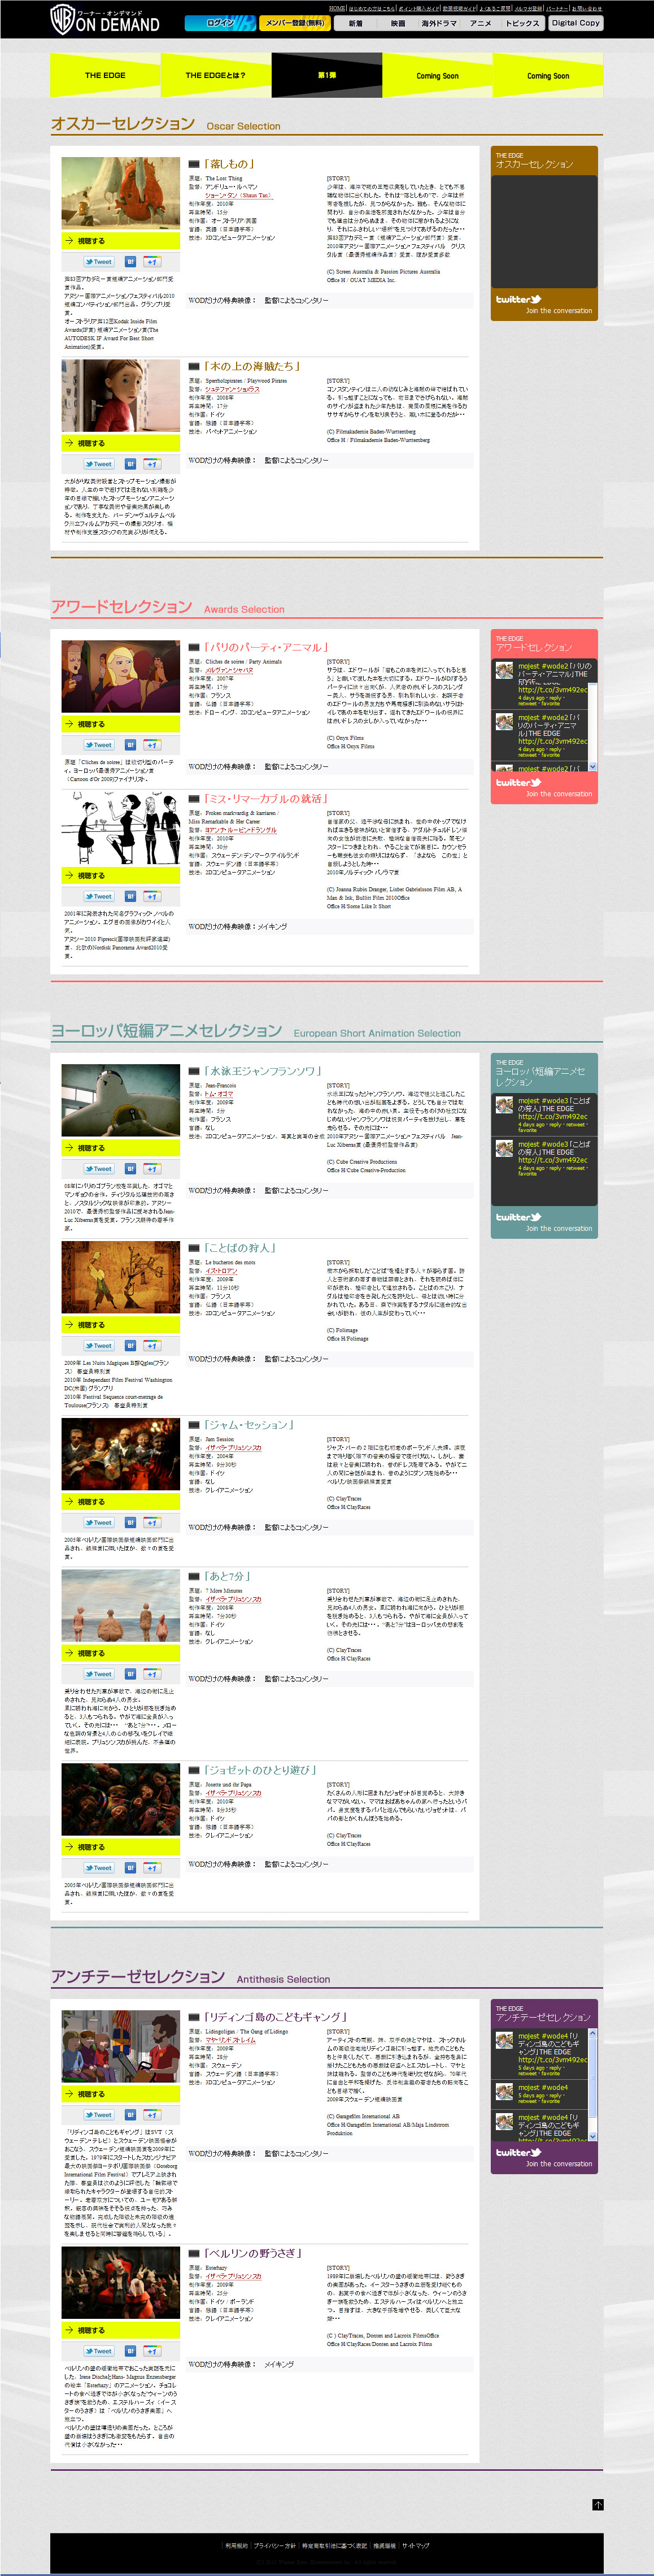The image size is (654, 2576).
Task: Click 視聴する for 「パリのパーティ・アニマル」
Action: (x=120, y=724)
